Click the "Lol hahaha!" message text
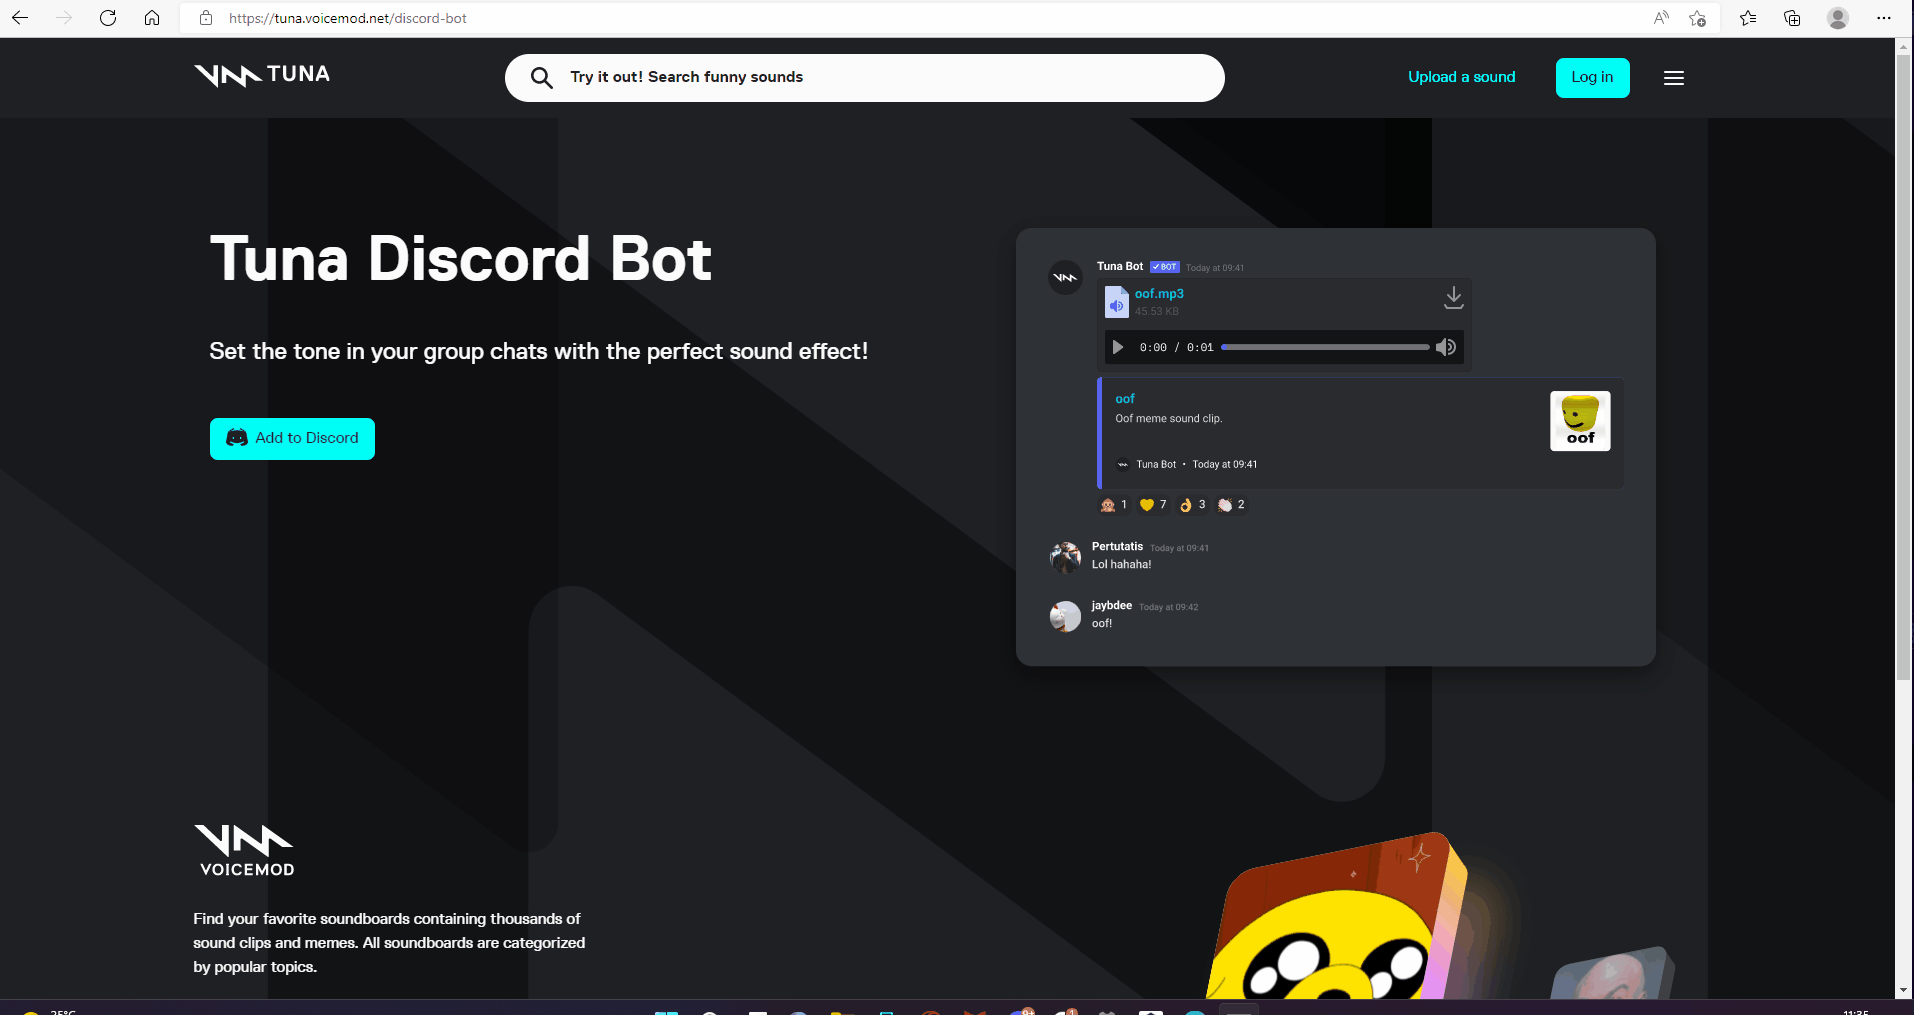 tap(1122, 564)
